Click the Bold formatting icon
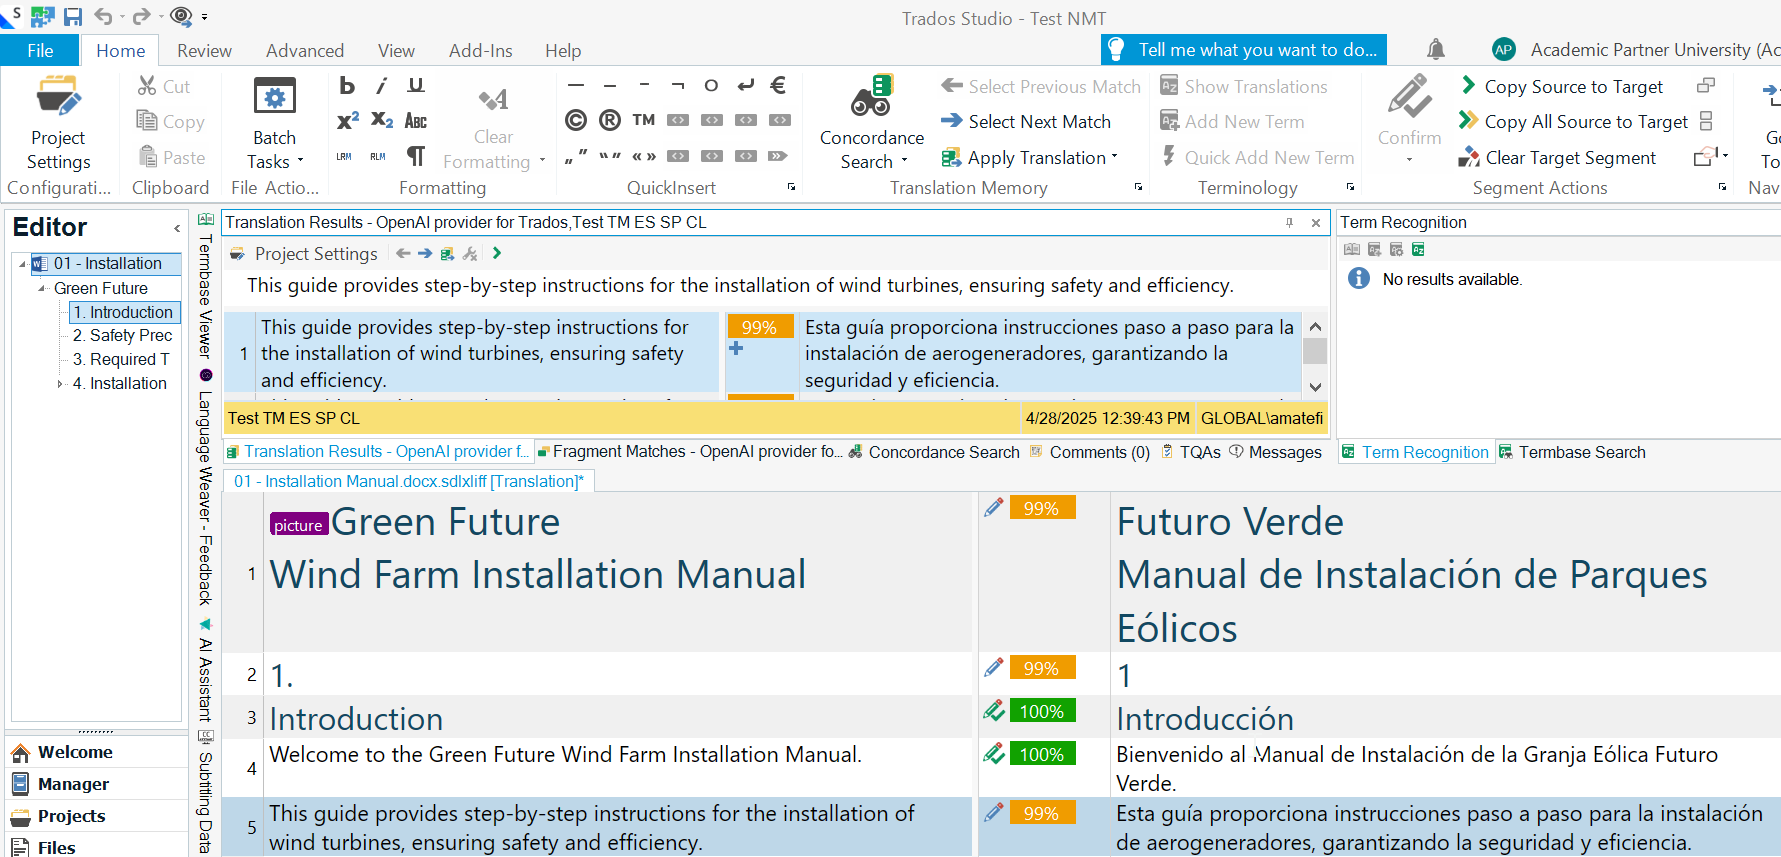The image size is (1781, 857). point(347,86)
